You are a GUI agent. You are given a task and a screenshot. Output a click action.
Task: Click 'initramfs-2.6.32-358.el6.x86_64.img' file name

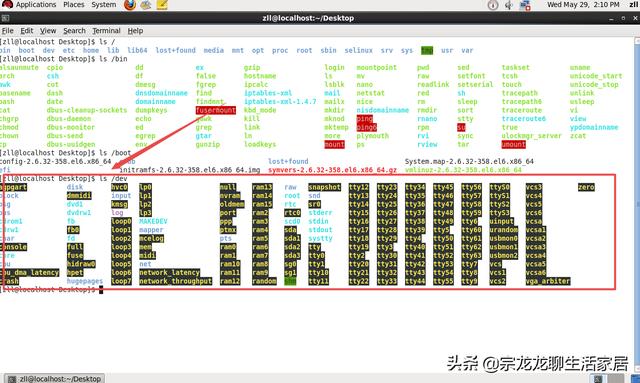click(189, 170)
